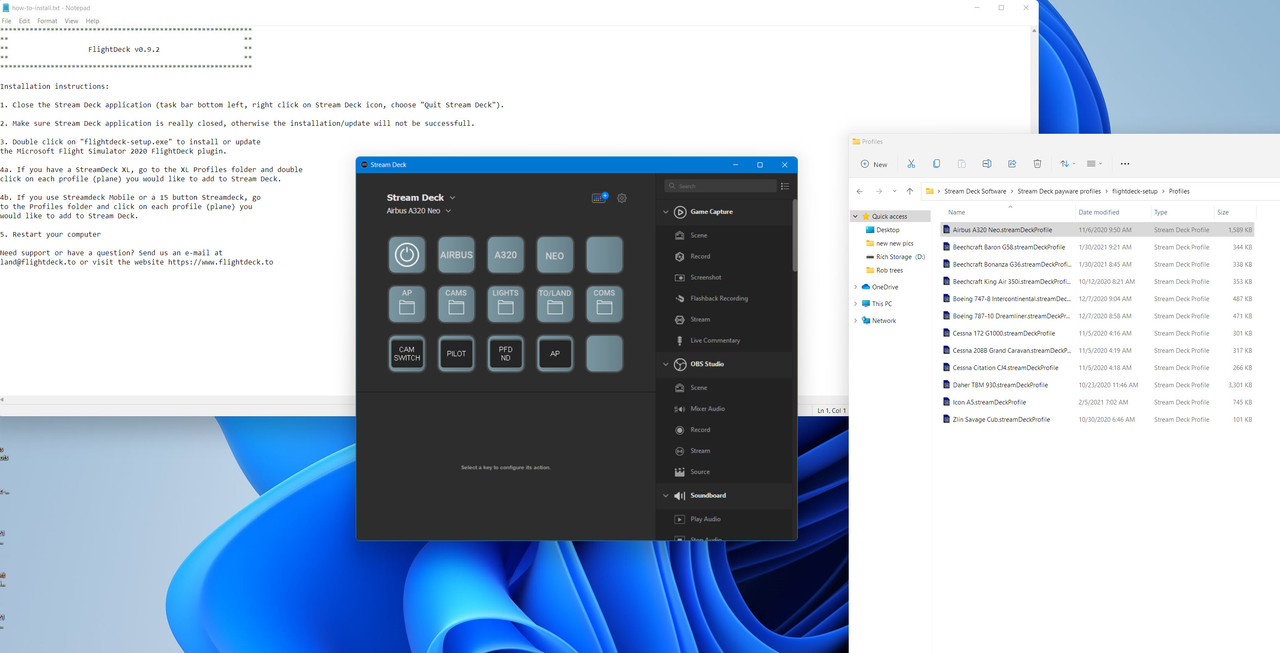
Task: Toggle the action list view icon
Action: coord(785,186)
